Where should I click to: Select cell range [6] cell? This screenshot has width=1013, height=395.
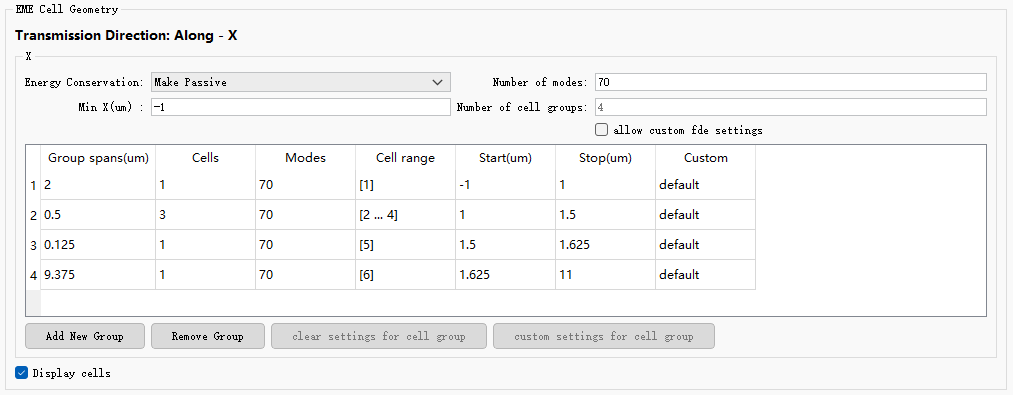[406, 275]
